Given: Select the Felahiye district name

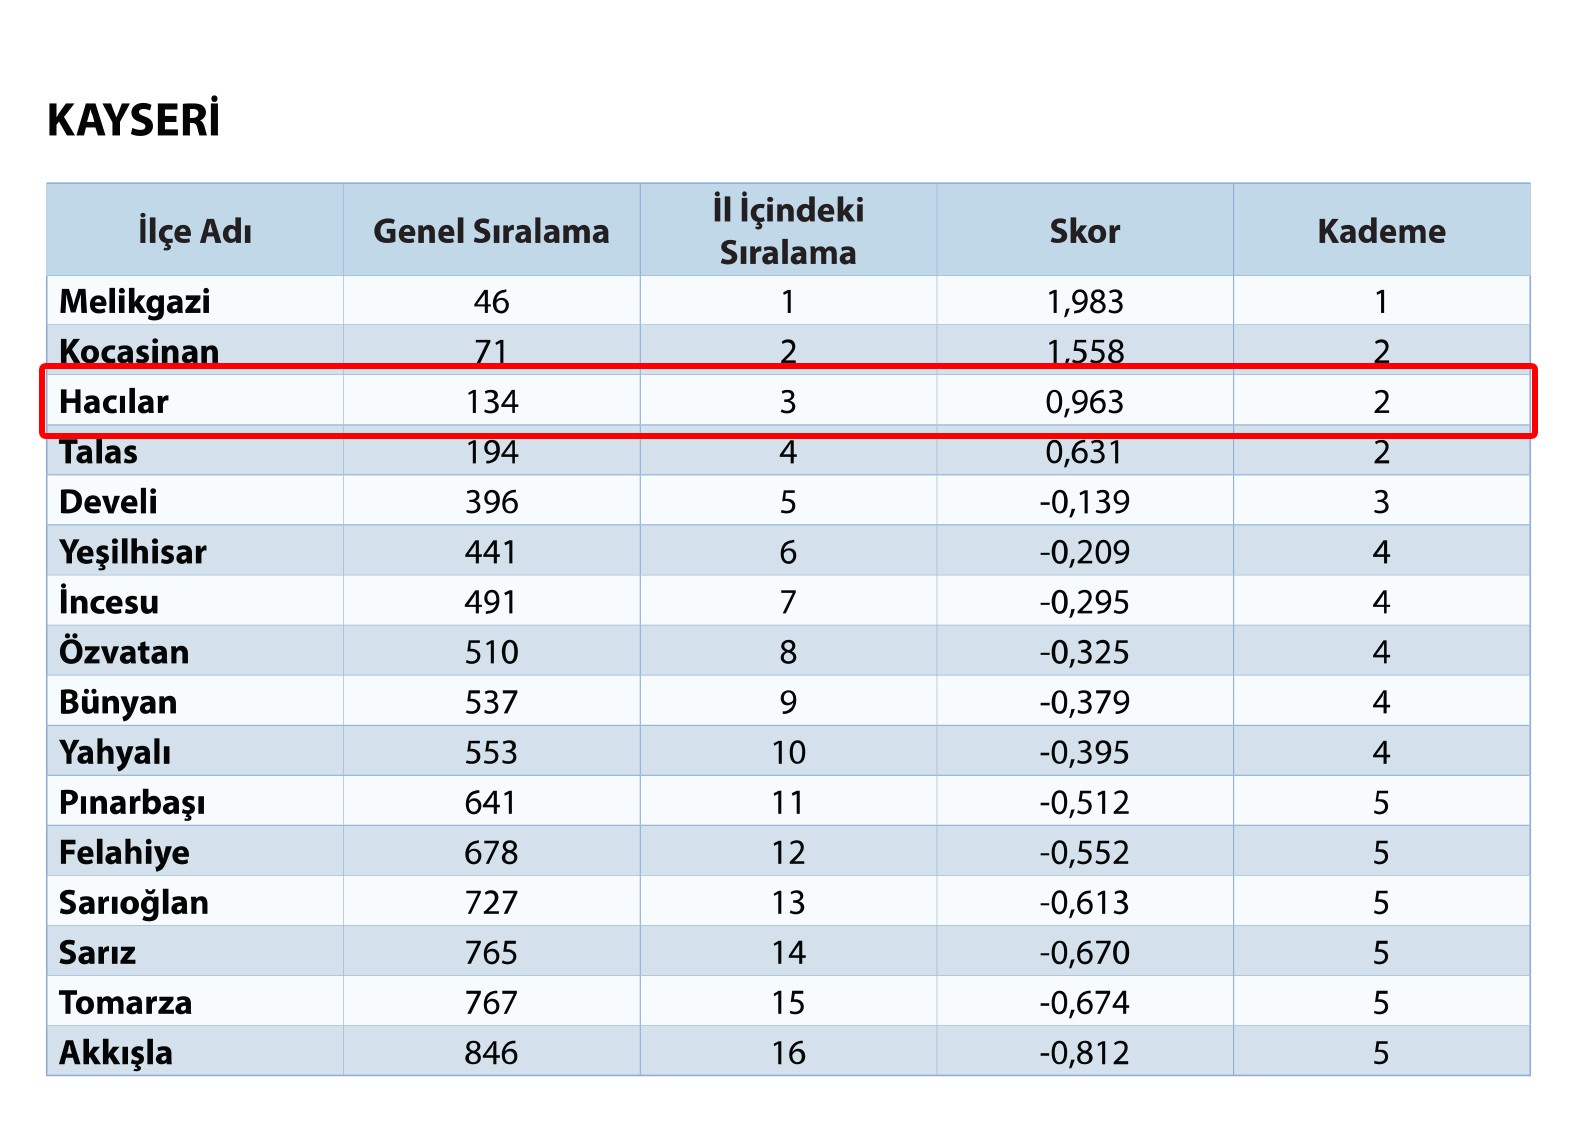Looking at the screenshot, I should (124, 852).
